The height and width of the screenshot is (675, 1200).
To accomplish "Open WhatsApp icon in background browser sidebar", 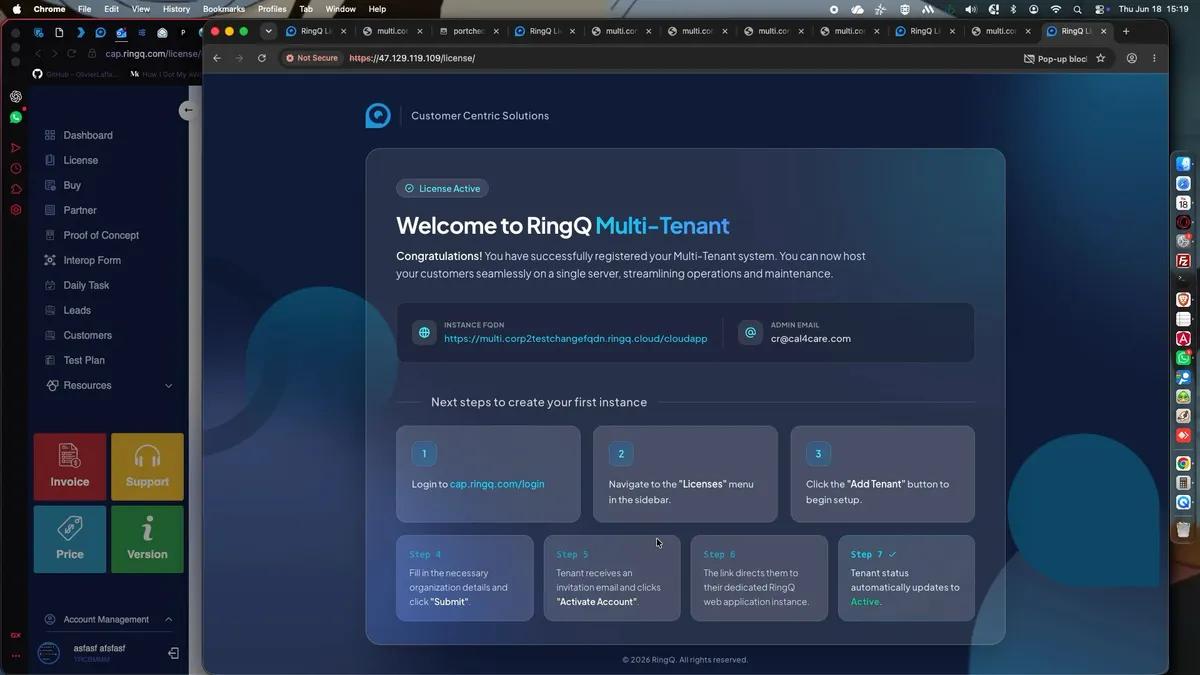I will tap(16, 117).
